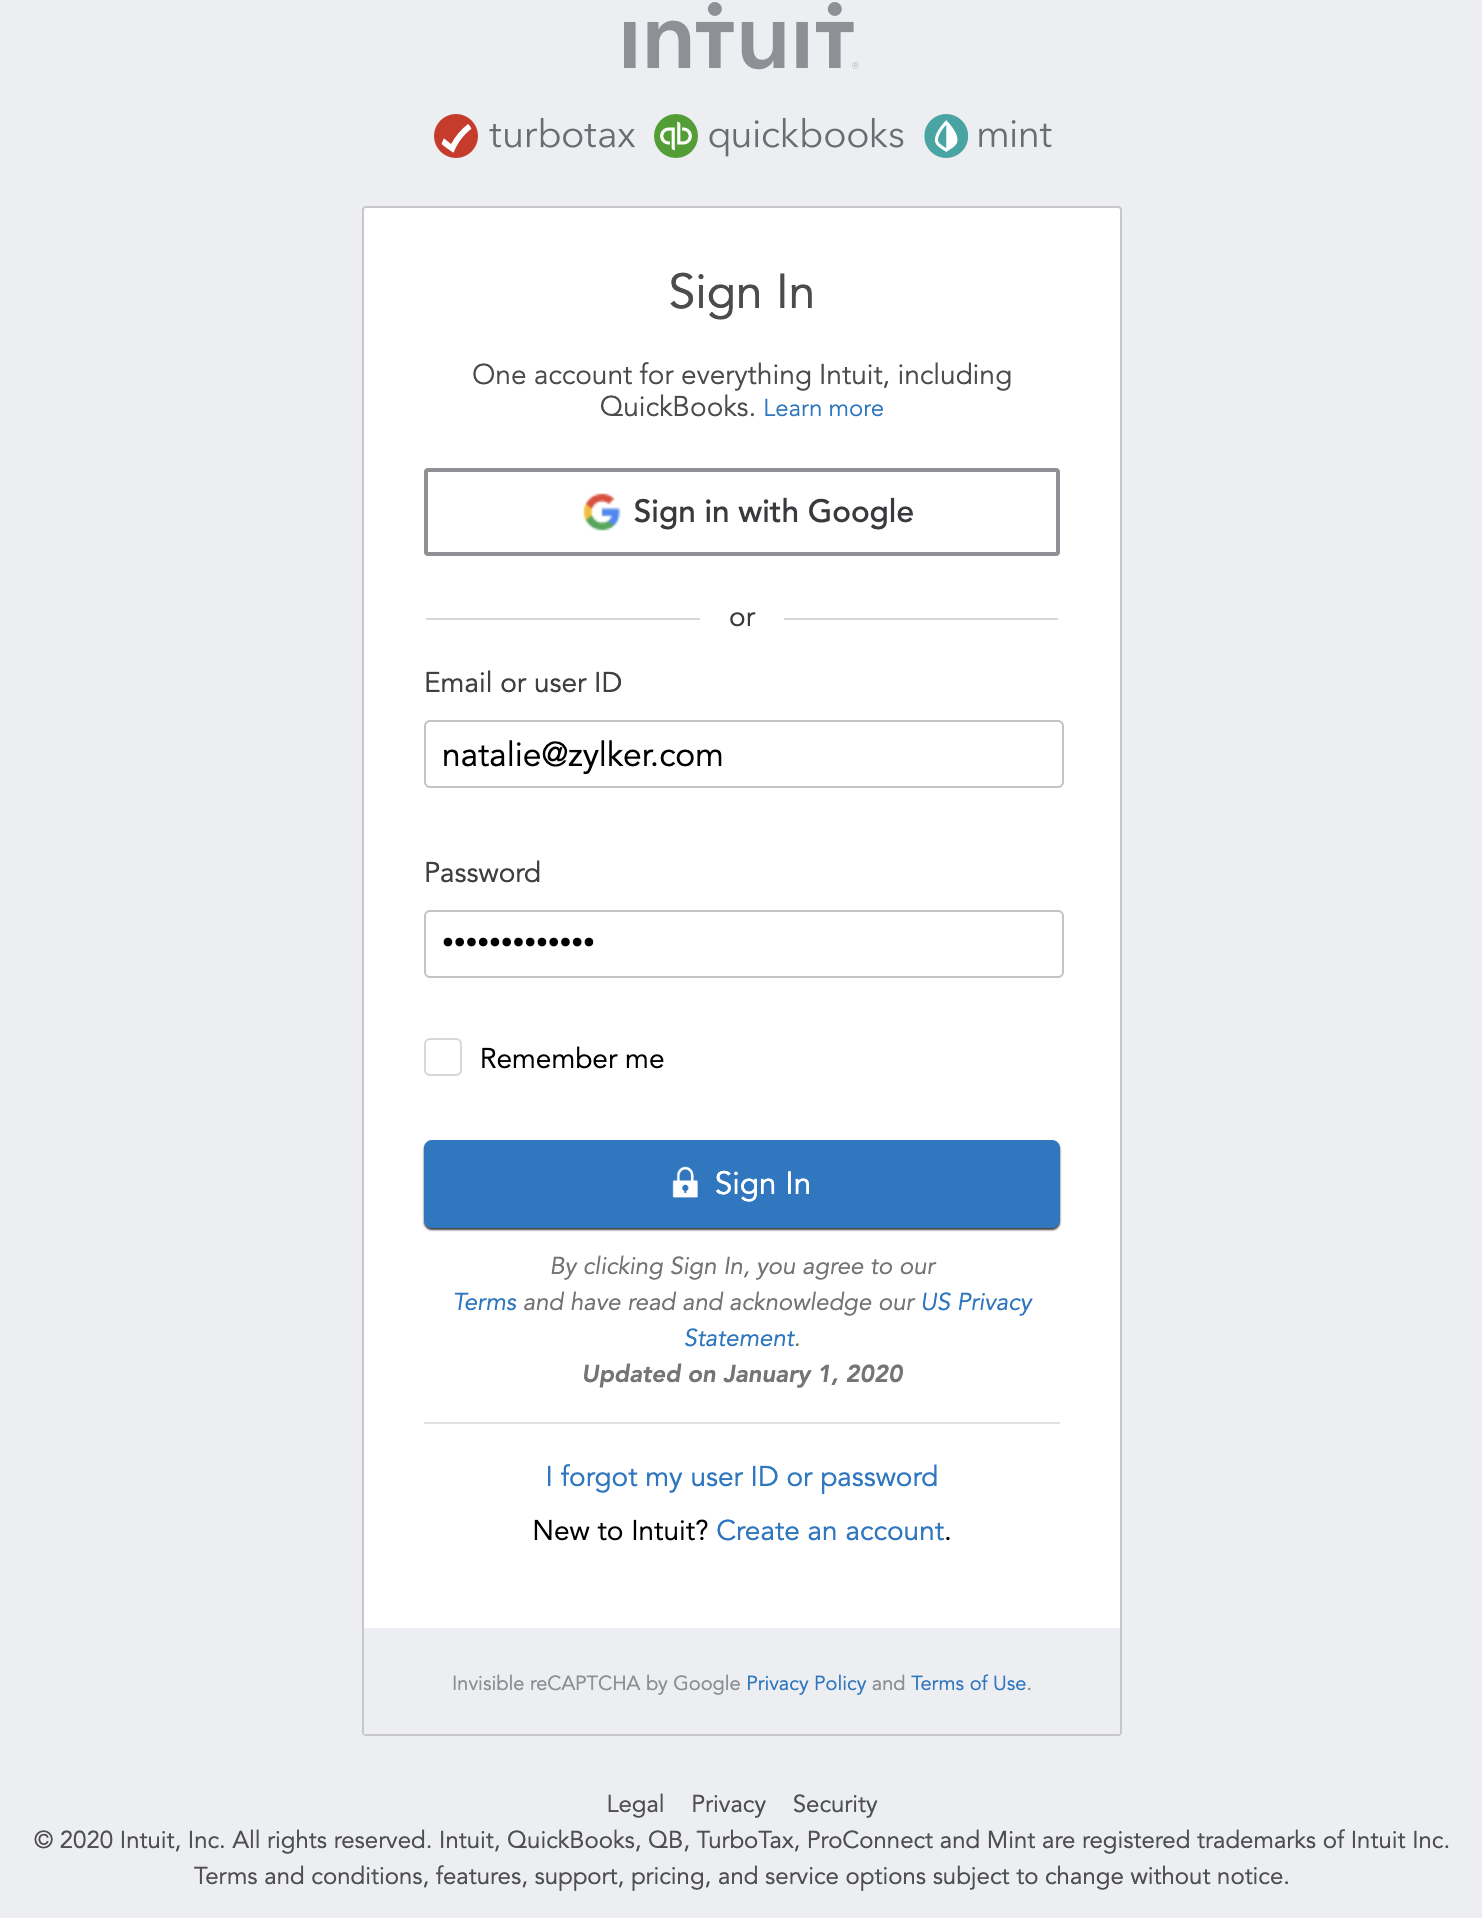Open the US Privacy Statement link
Image resolution: width=1482 pixels, height=1918 pixels.
975,1302
